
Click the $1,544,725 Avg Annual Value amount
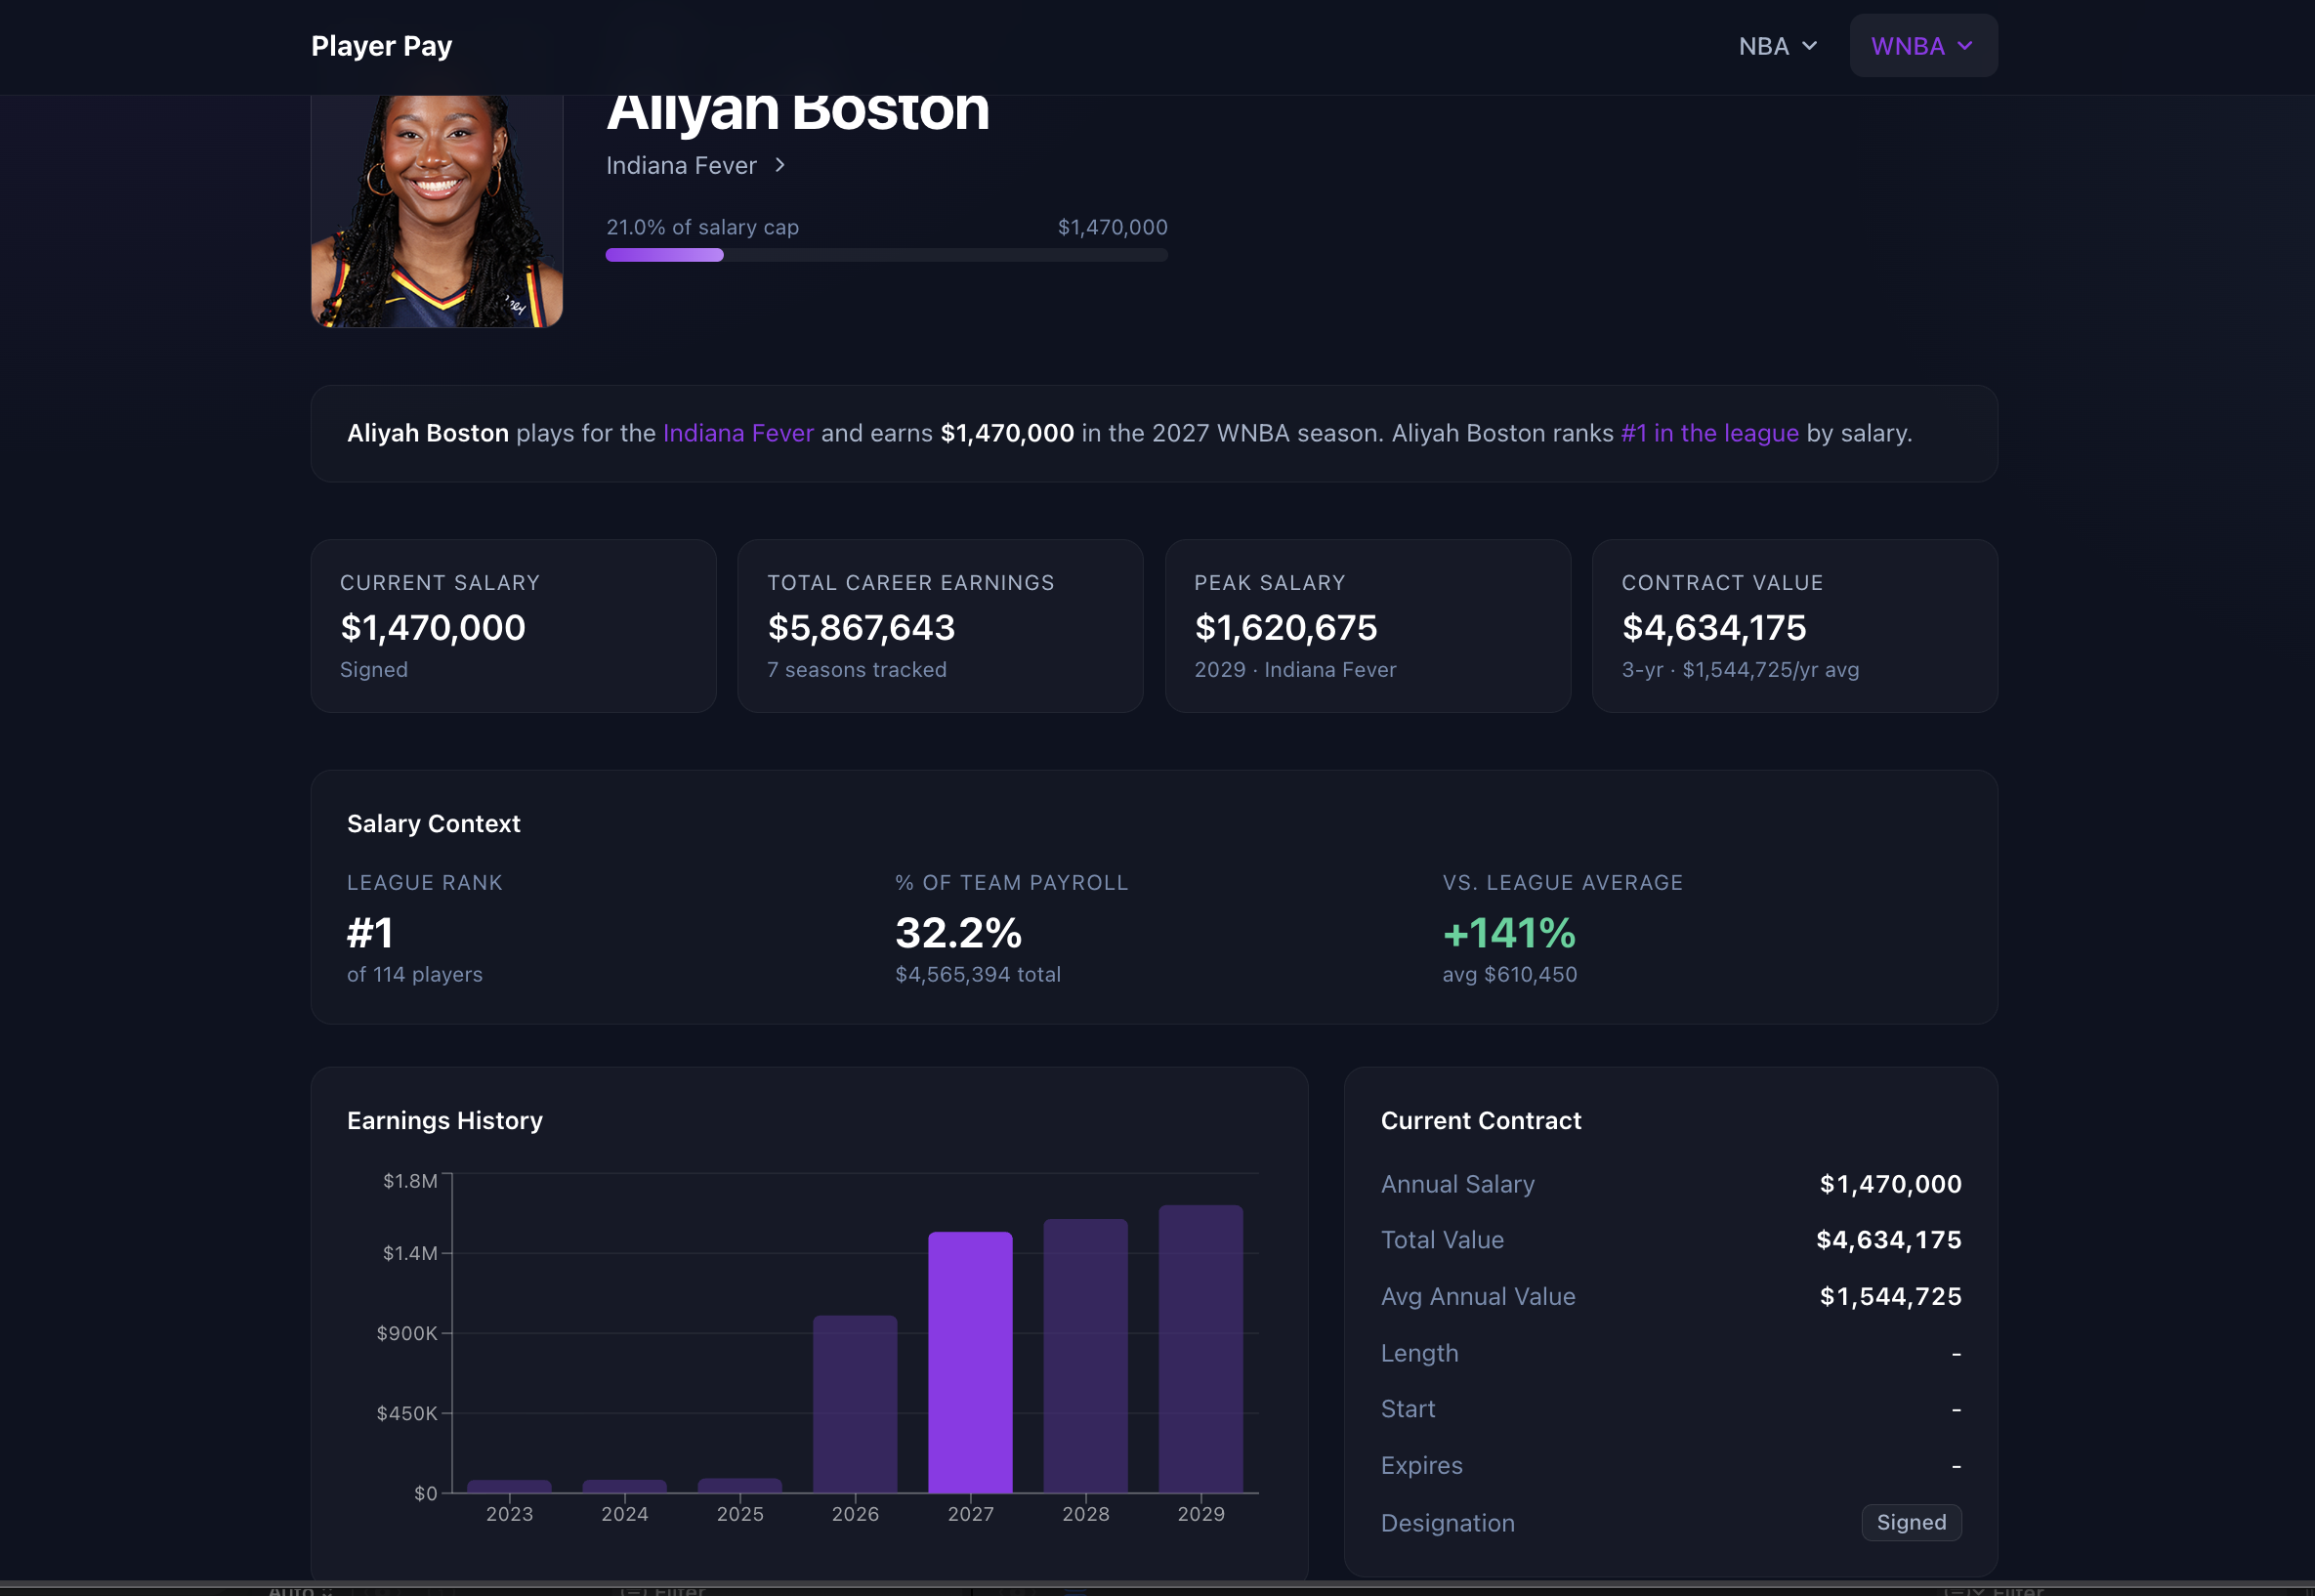(1890, 1296)
